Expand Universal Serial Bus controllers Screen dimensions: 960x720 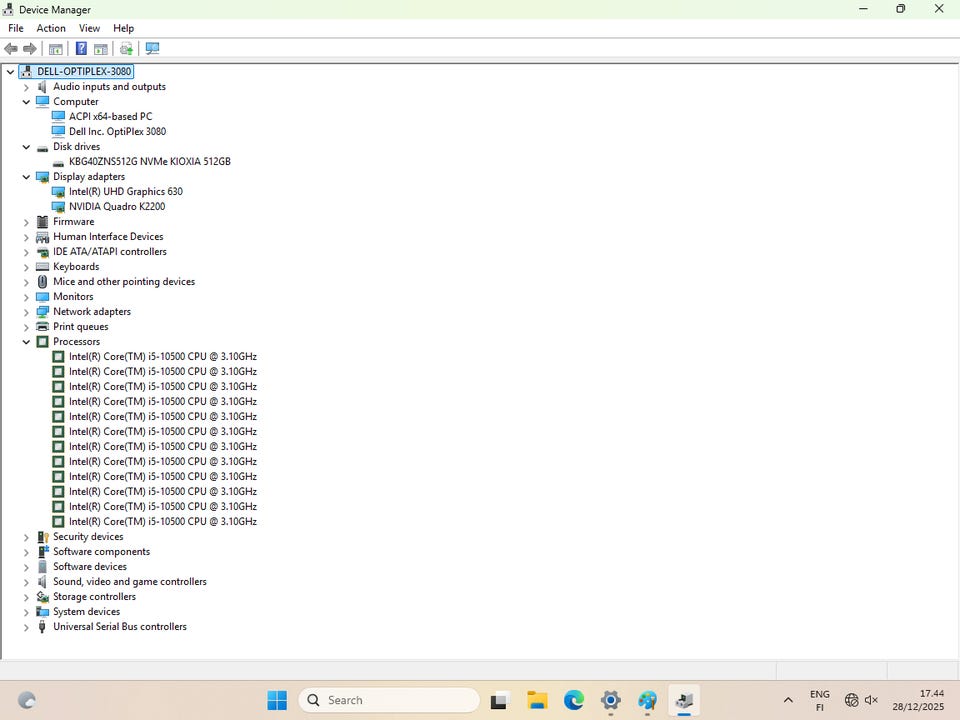(x=26, y=627)
